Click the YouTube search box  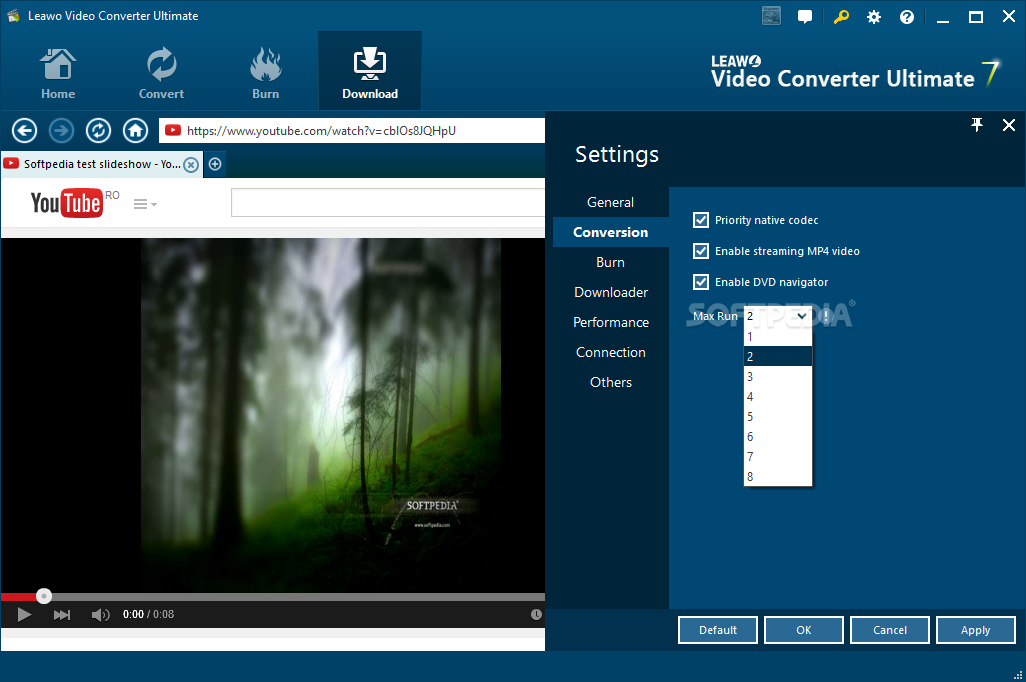point(388,203)
